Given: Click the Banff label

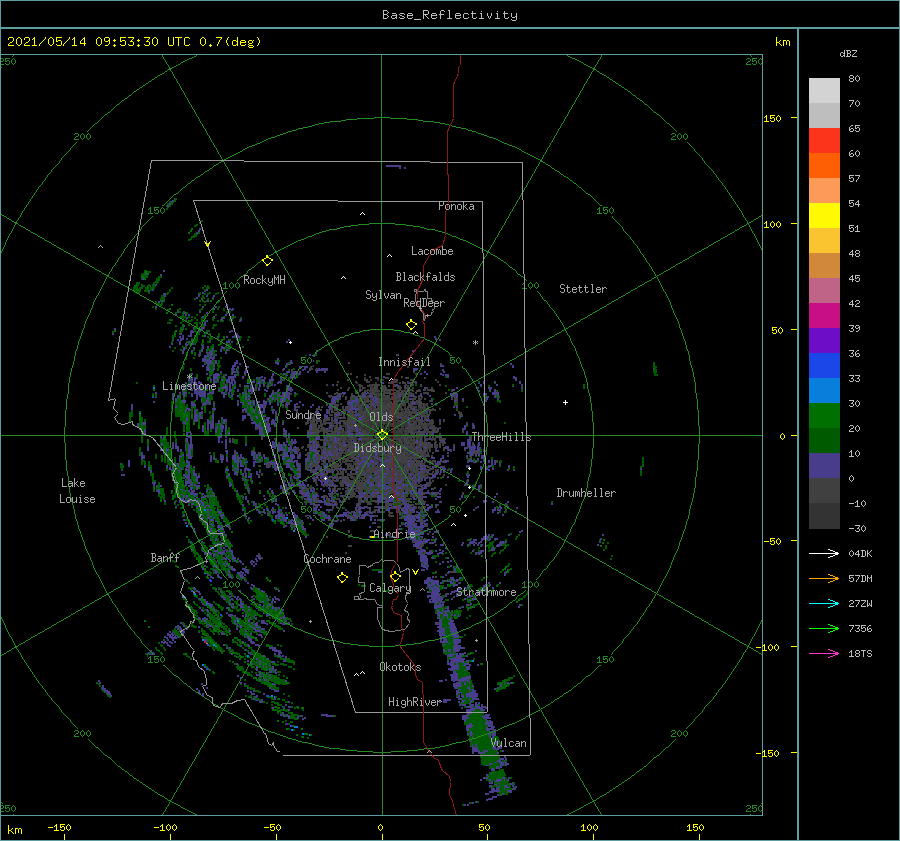Looking at the screenshot, I should tap(165, 557).
